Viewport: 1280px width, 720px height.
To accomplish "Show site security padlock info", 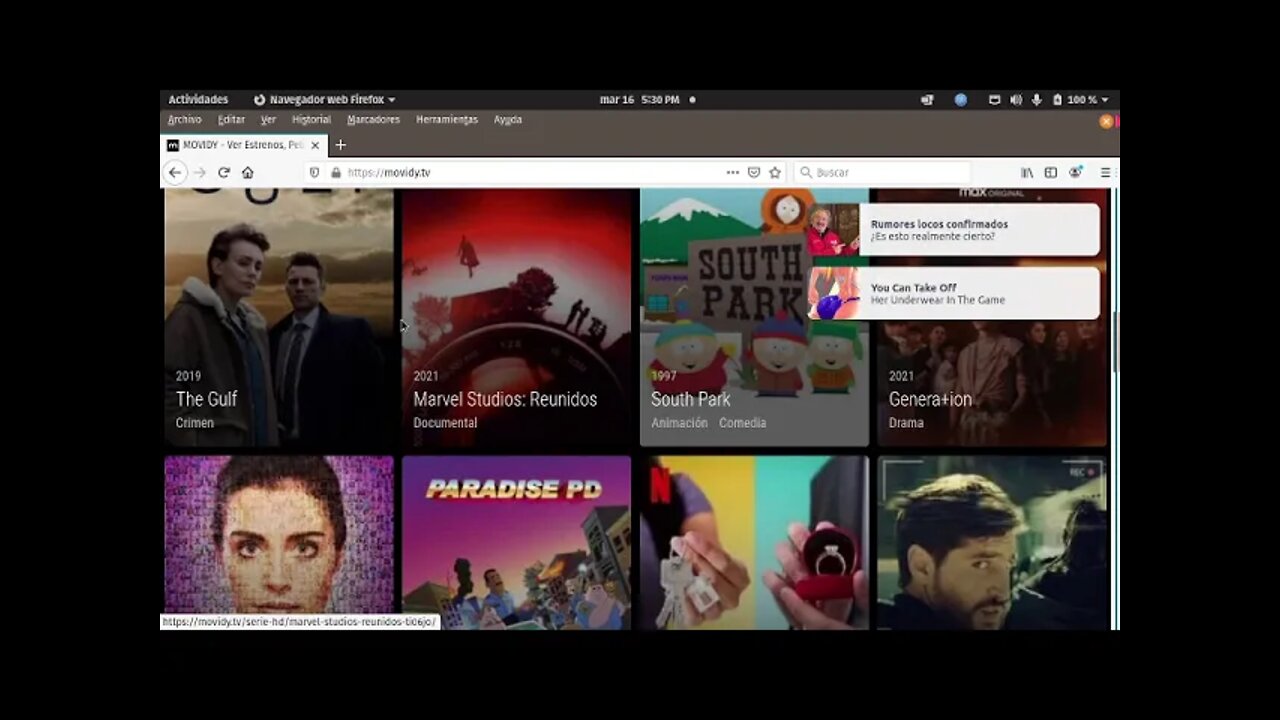I will [x=335, y=172].
